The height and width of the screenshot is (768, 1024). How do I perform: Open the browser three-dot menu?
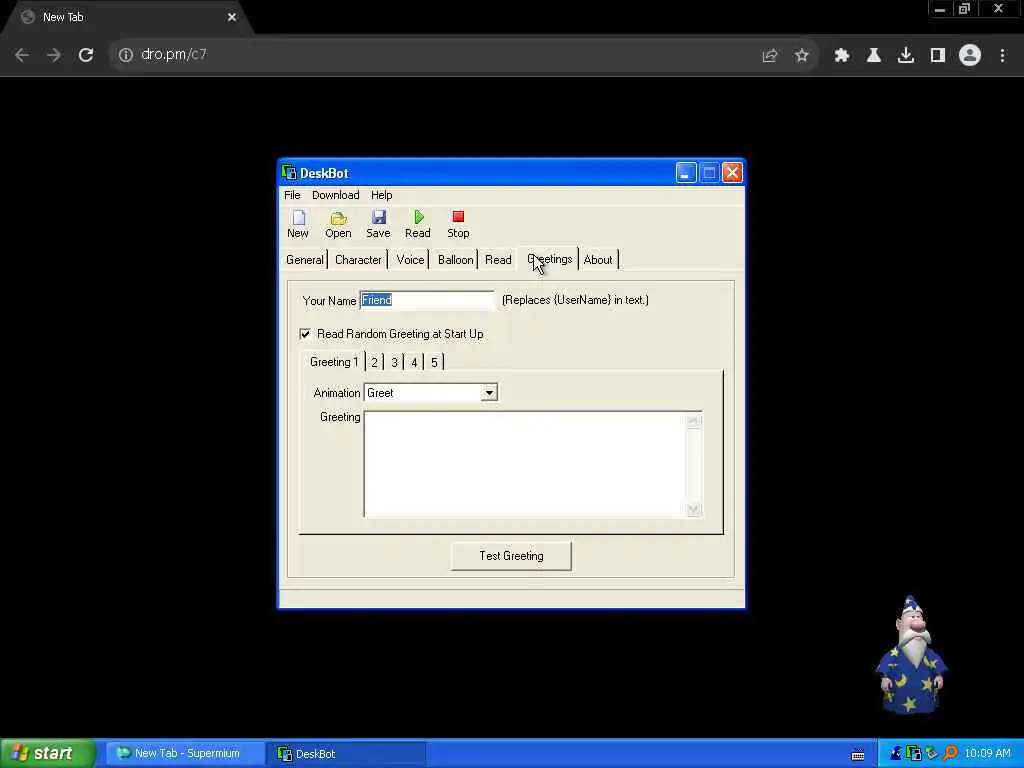pos(1002,56)
